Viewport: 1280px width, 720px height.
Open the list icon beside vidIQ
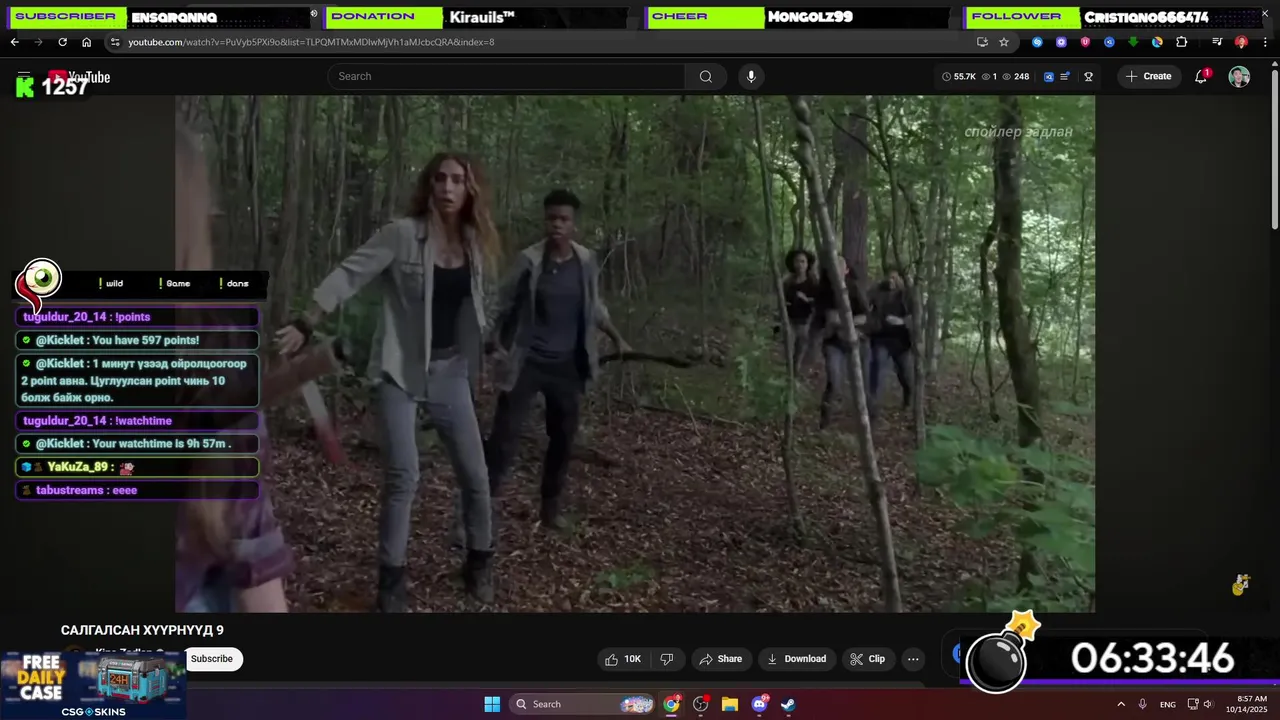click(x=1065, y=76)
